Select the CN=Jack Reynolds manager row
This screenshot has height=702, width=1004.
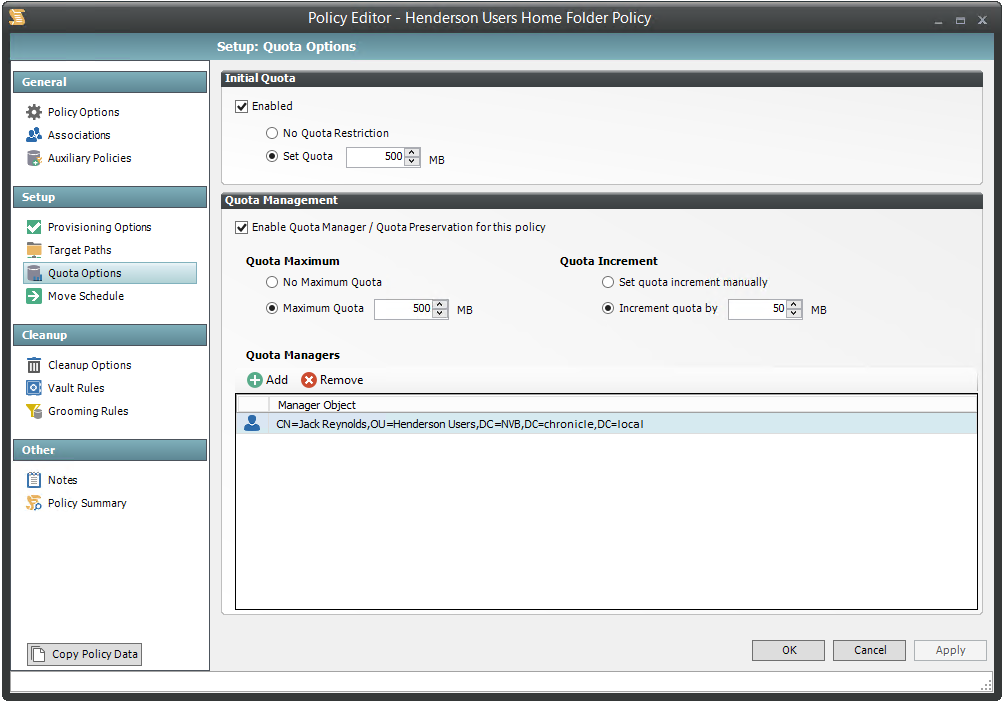click(x=606, y=424)
